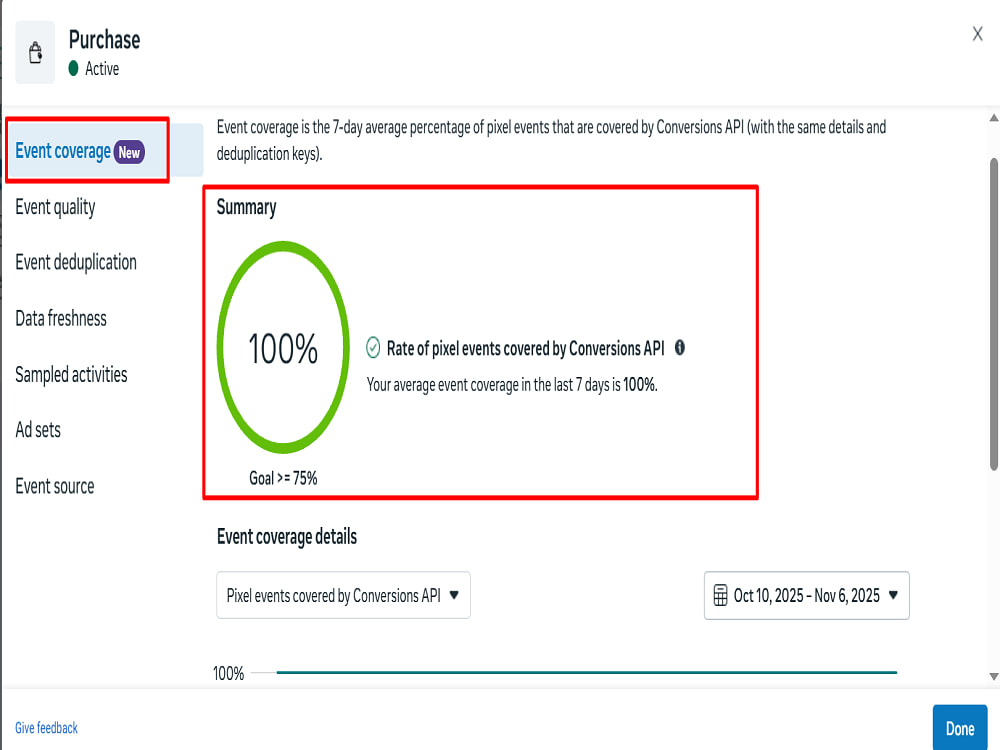Close the Purchase dialog with X
1000x750 pixels.
tap(977, 34)
